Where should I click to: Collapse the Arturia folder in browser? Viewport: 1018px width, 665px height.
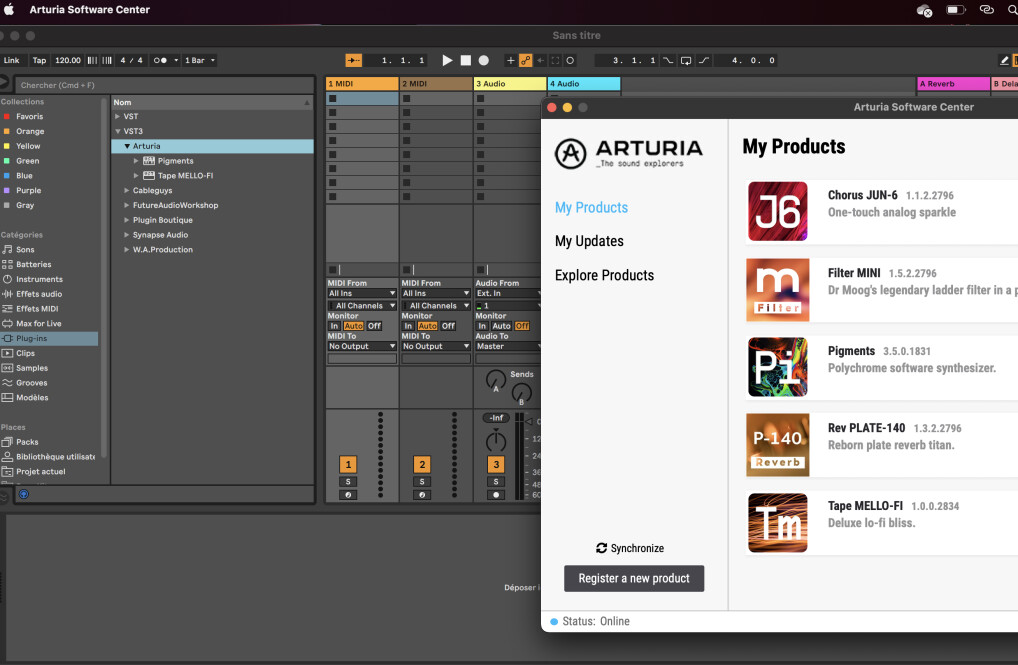tap(127, 146)
